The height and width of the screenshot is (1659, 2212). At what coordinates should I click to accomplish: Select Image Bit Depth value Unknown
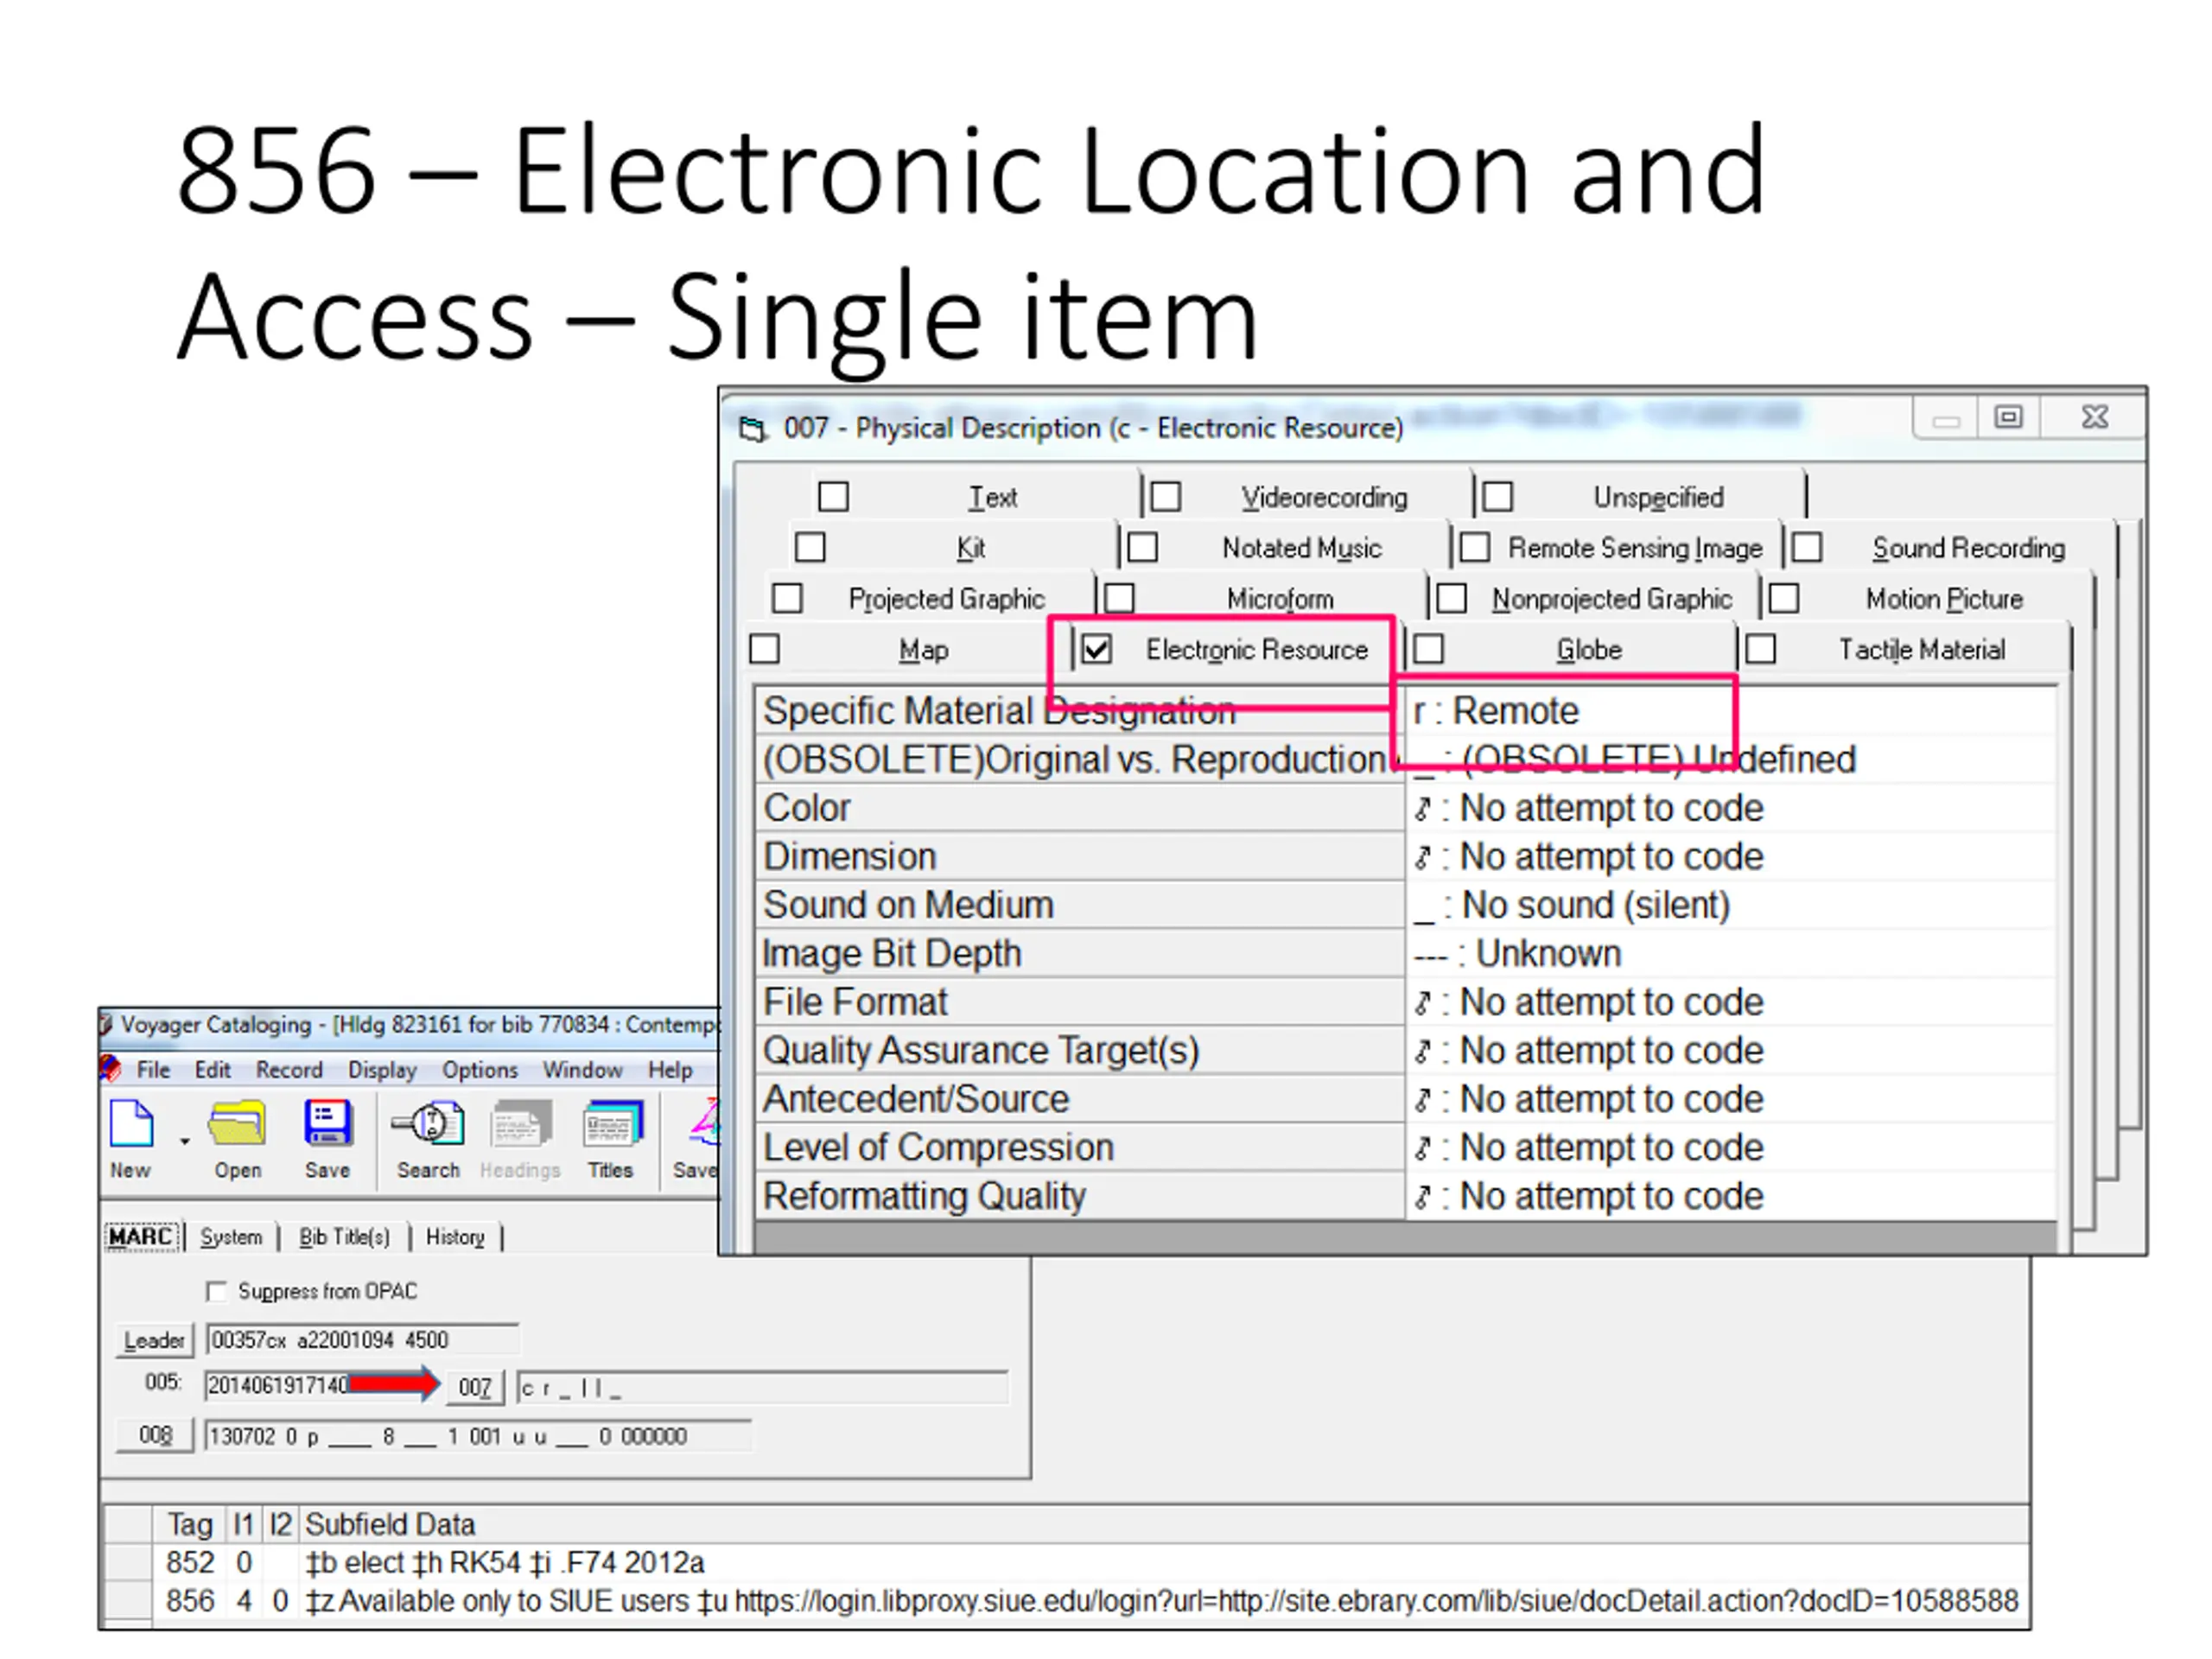[x=1730, y=954]
